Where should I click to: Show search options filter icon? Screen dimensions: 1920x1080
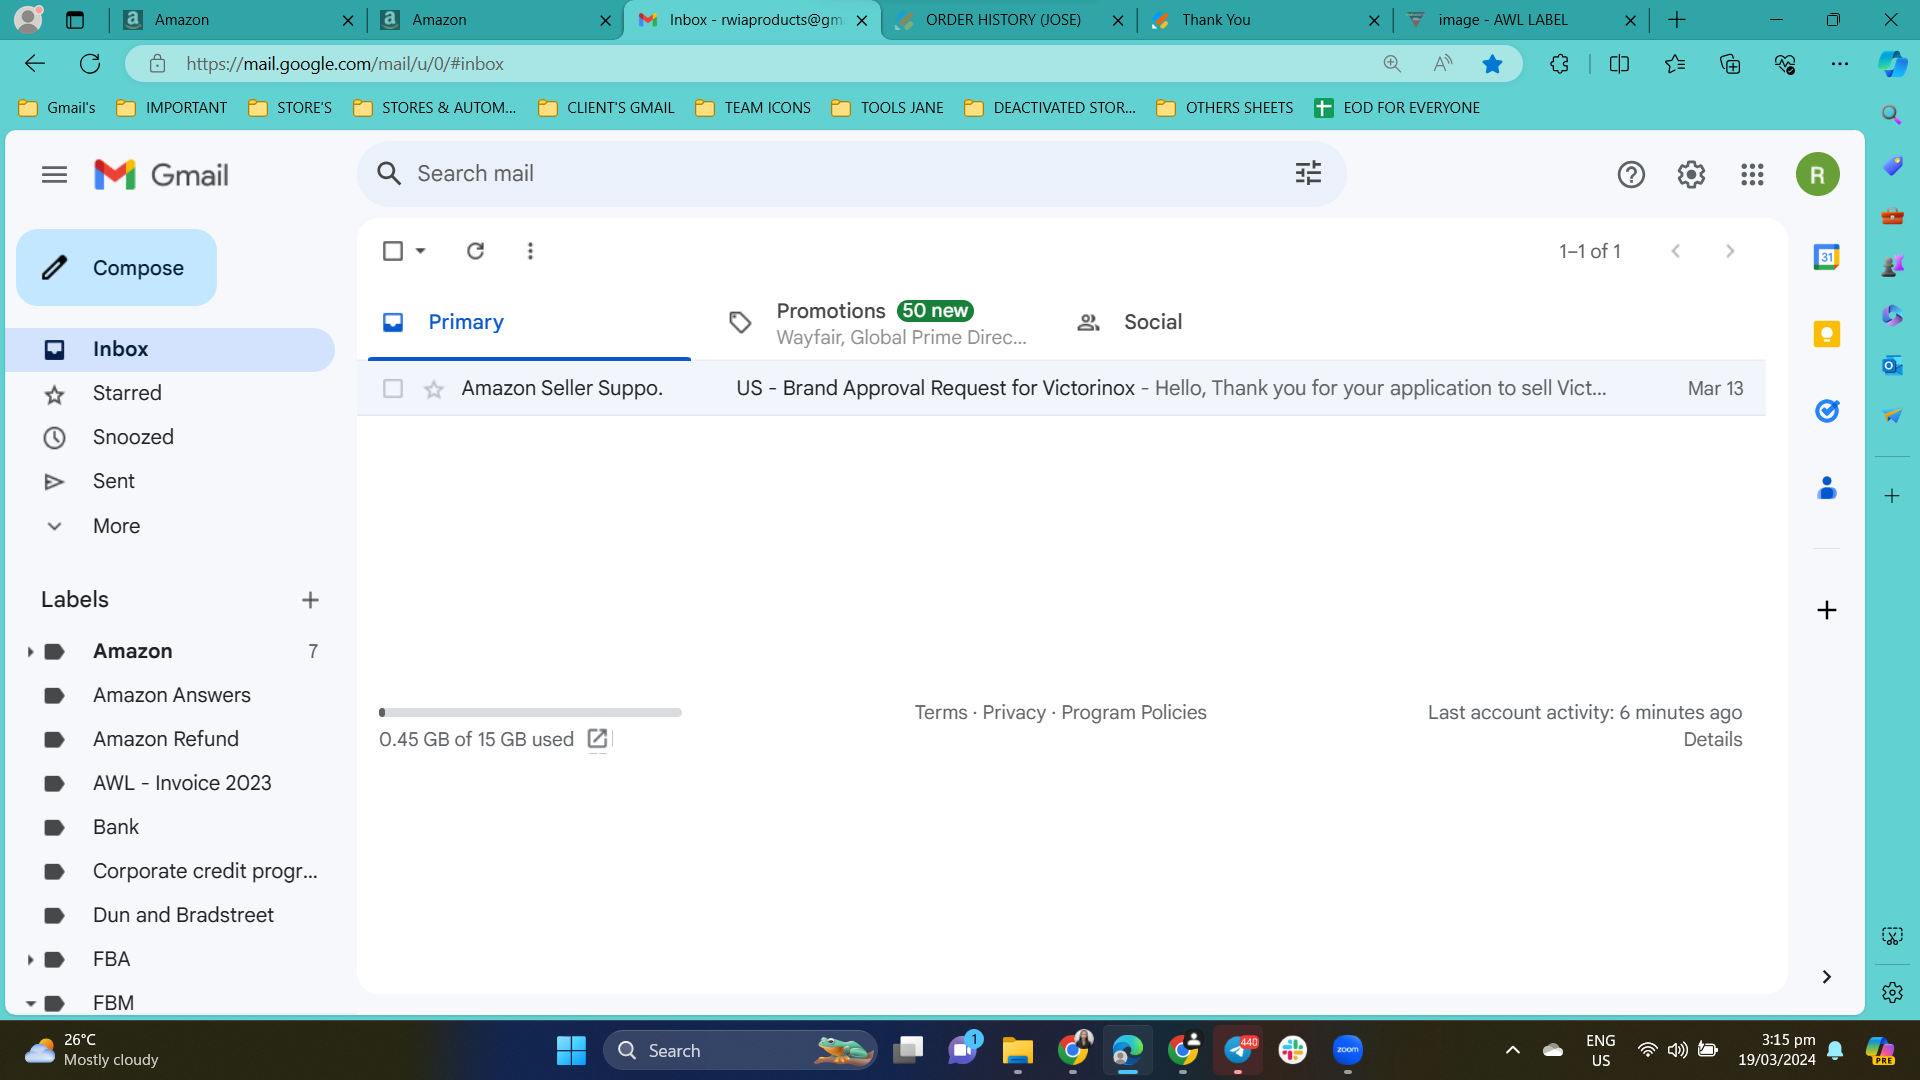point(1308,173)
